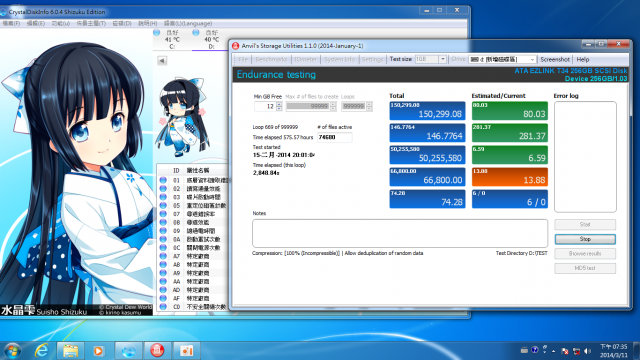Launch Internet Explorer from the taskbar

(x=42, y=351)
